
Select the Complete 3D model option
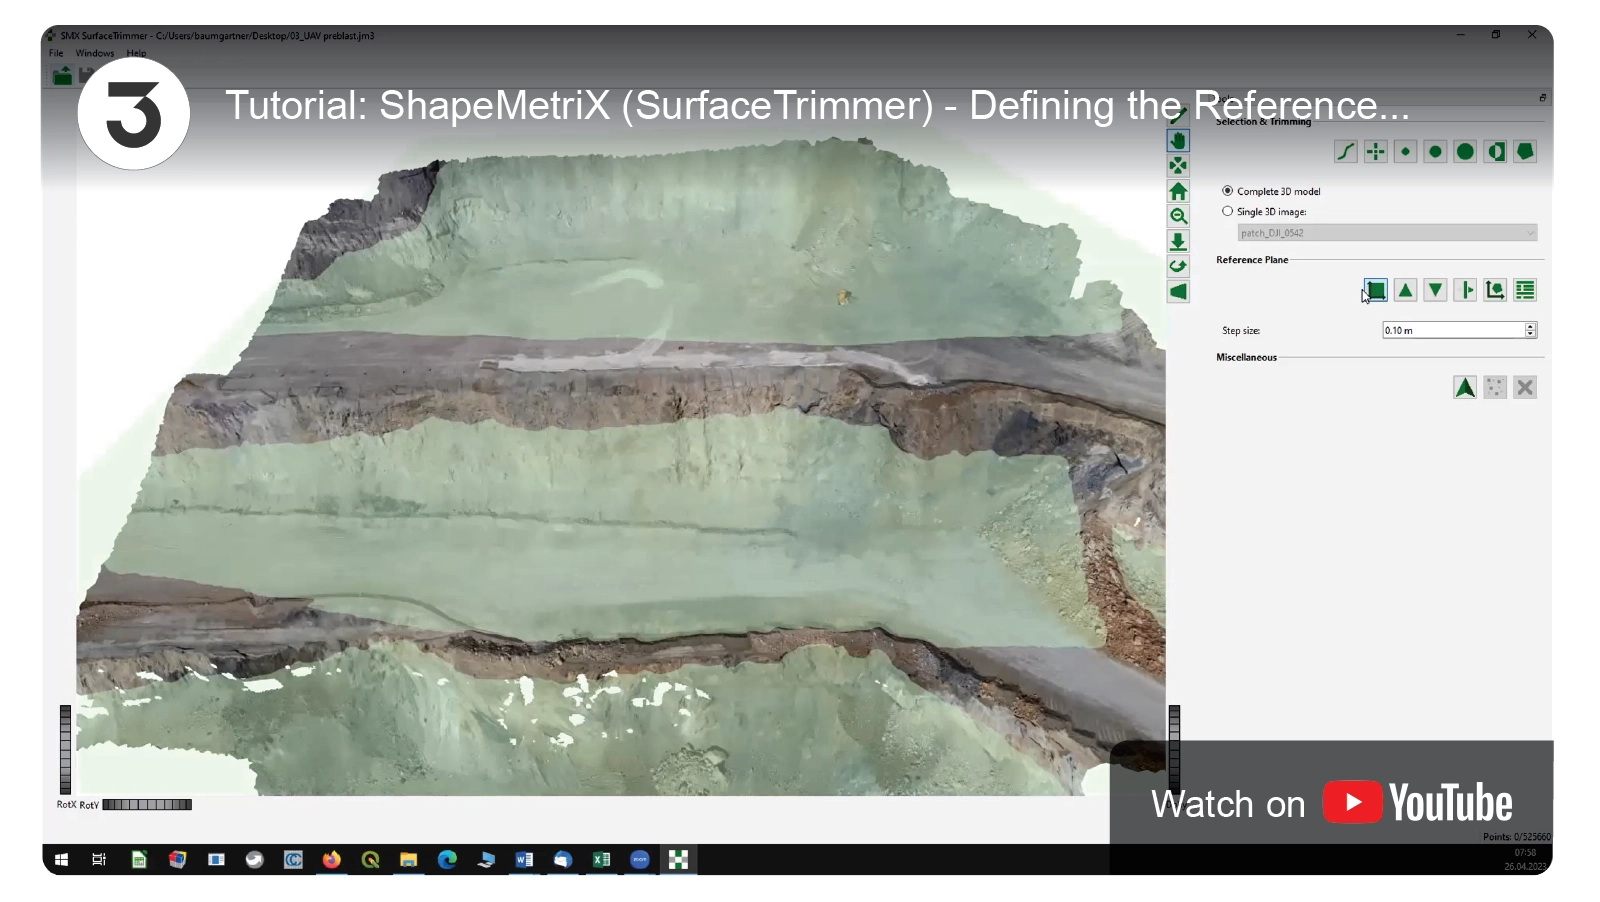pyautogui.click(x=1228, y=191)
